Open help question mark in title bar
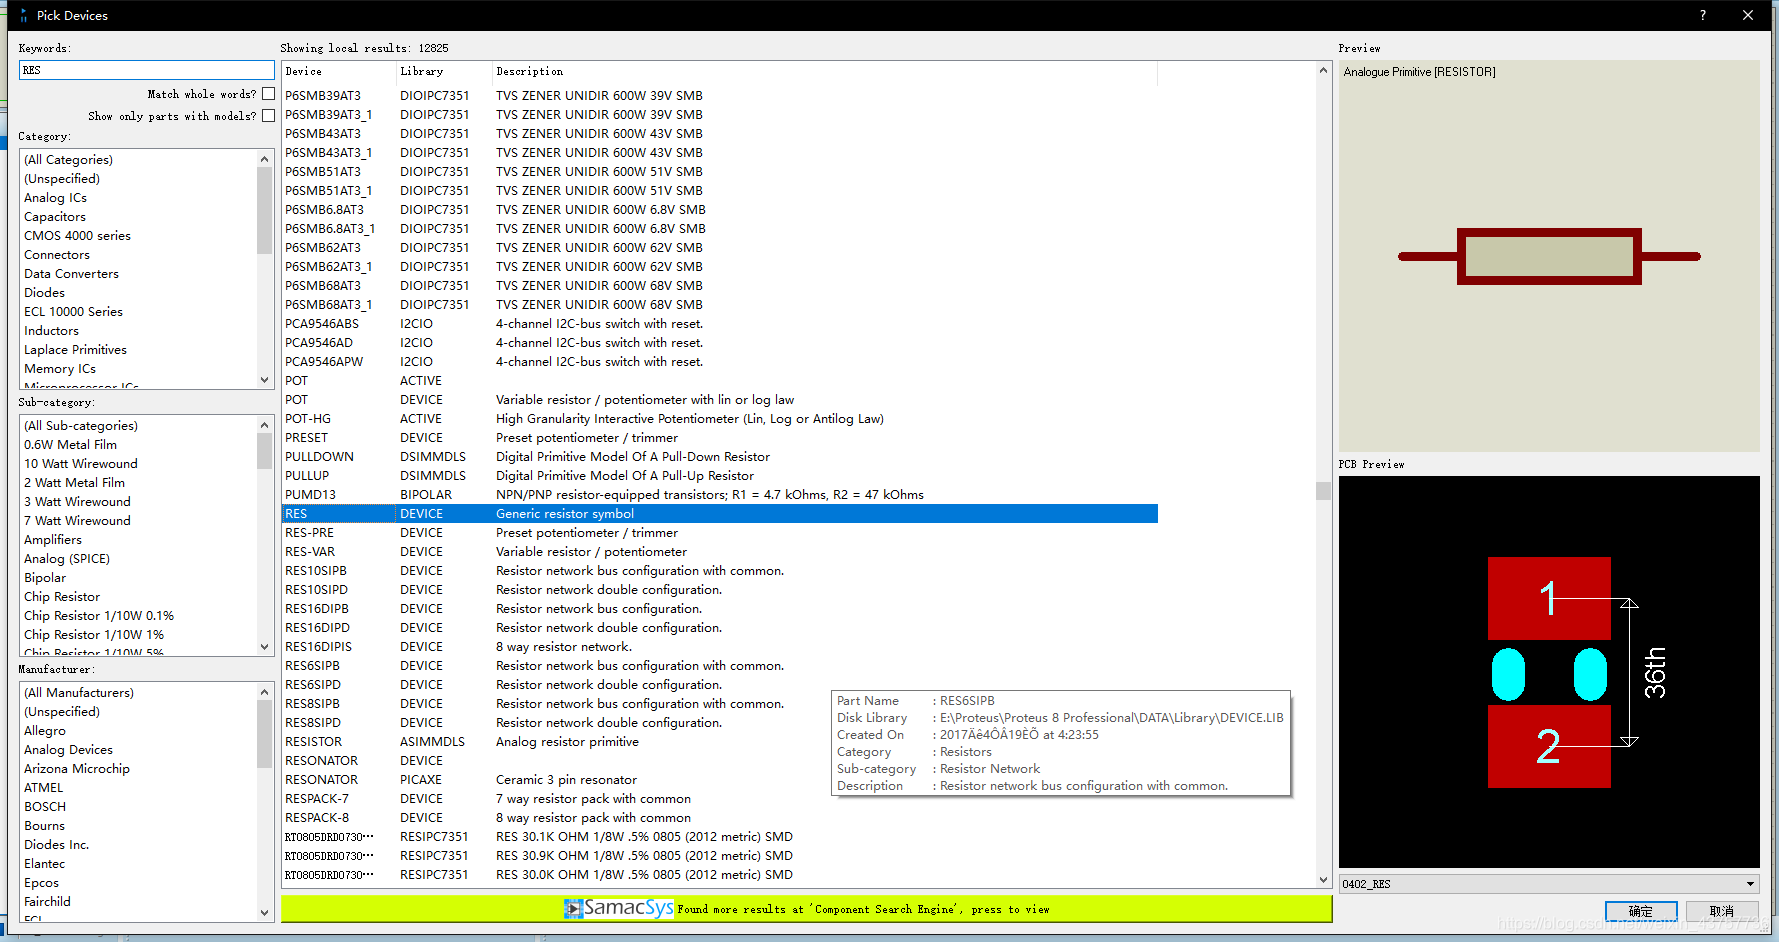The height and width of the screenshot is (942, 1779). coord(1703,15)
